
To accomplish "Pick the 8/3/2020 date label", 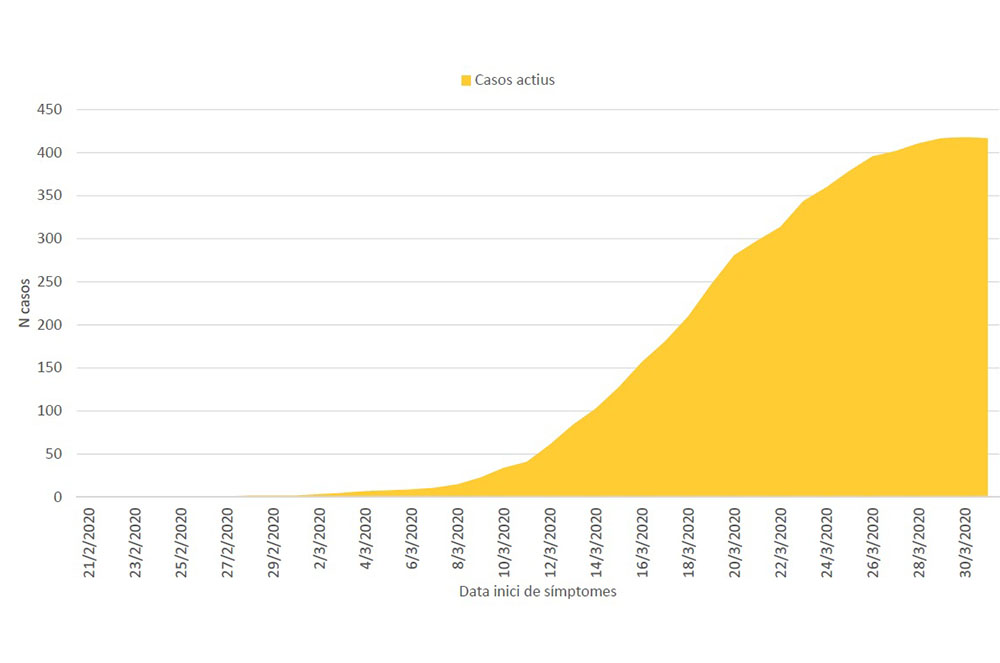I will [458, 539].
